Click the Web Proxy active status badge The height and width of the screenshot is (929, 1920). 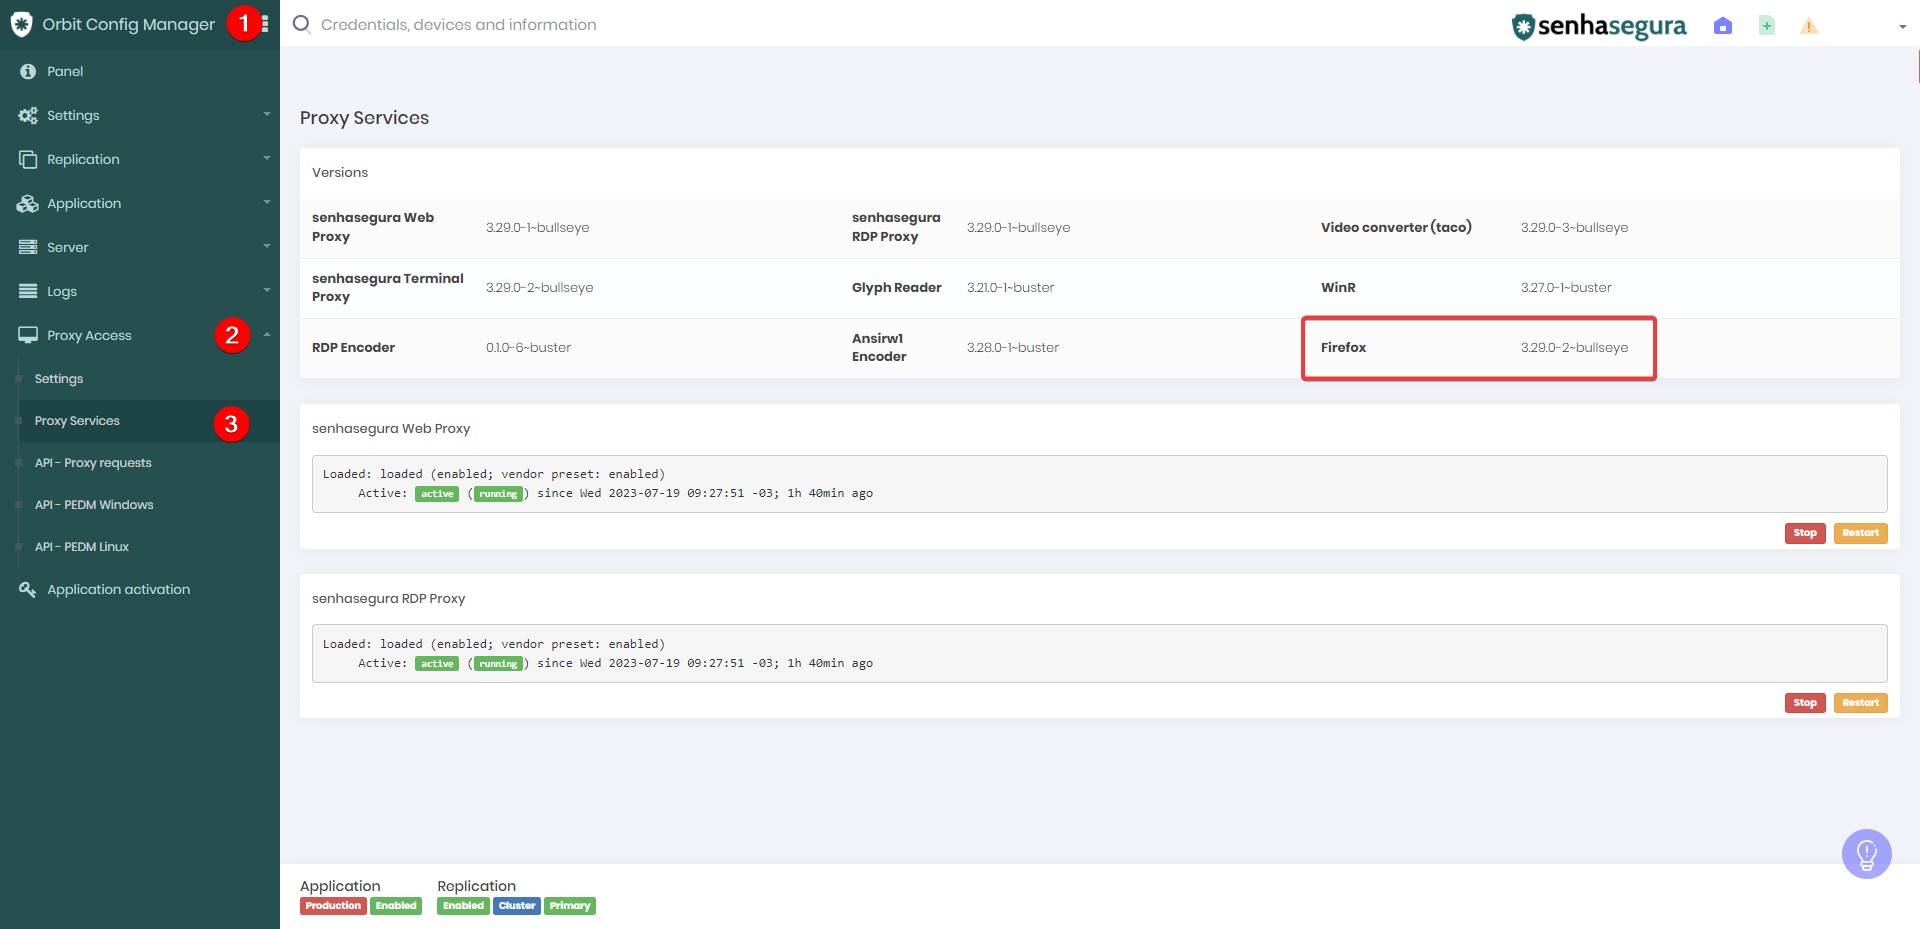pyautogui.click(x=437, y=494)
